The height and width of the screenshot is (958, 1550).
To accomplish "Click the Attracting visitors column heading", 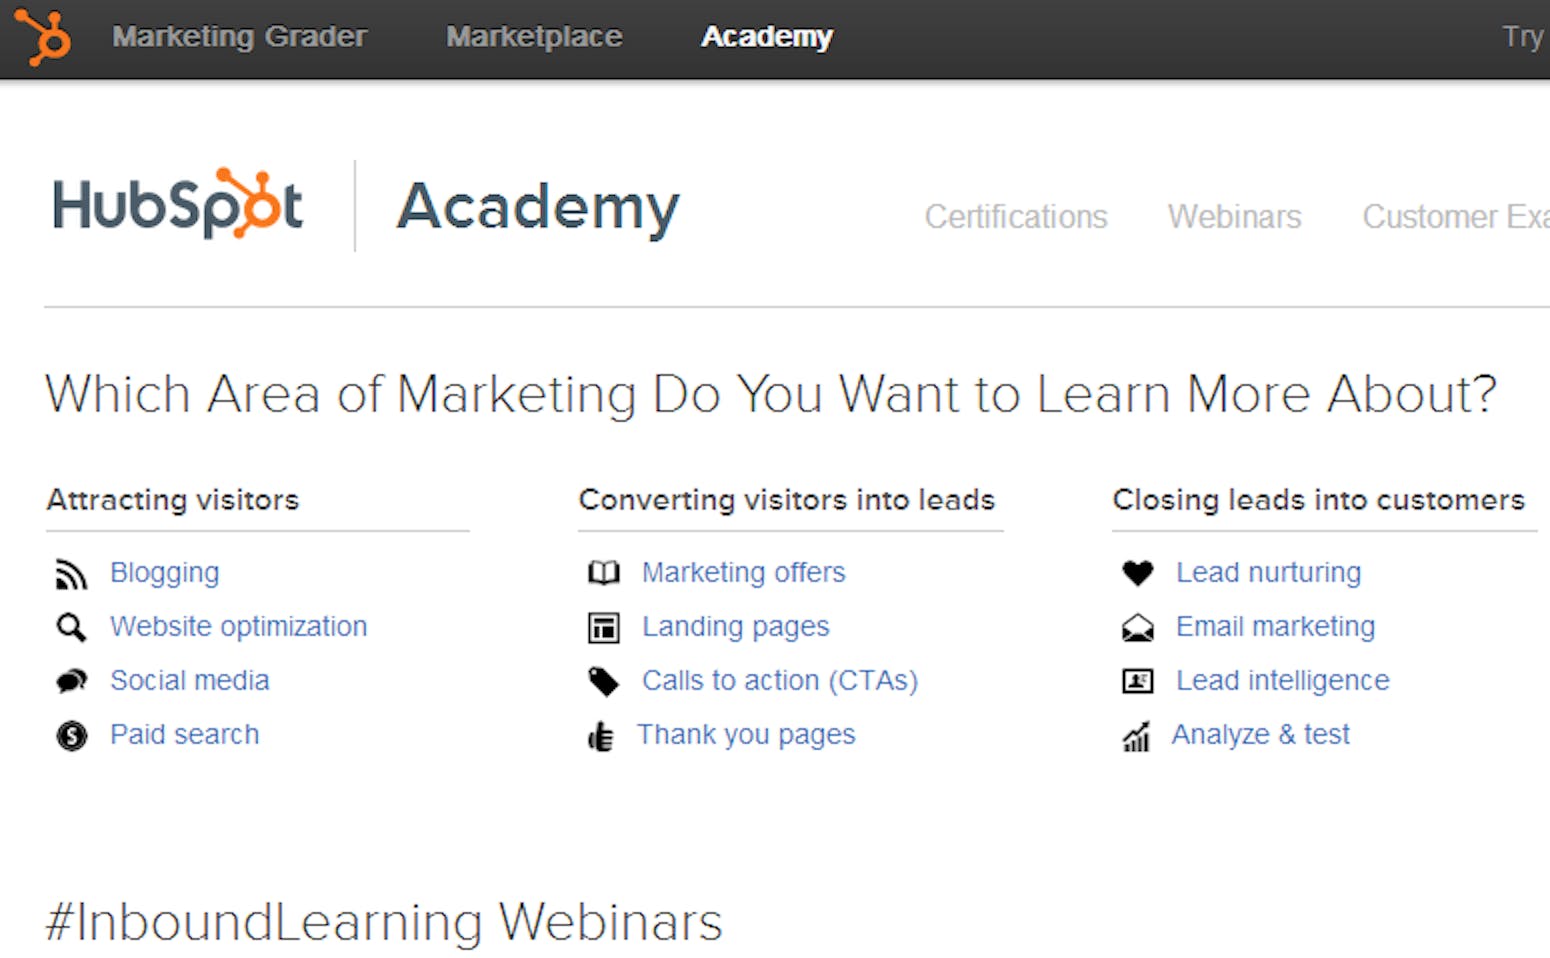I will click(x=173, y=500).
